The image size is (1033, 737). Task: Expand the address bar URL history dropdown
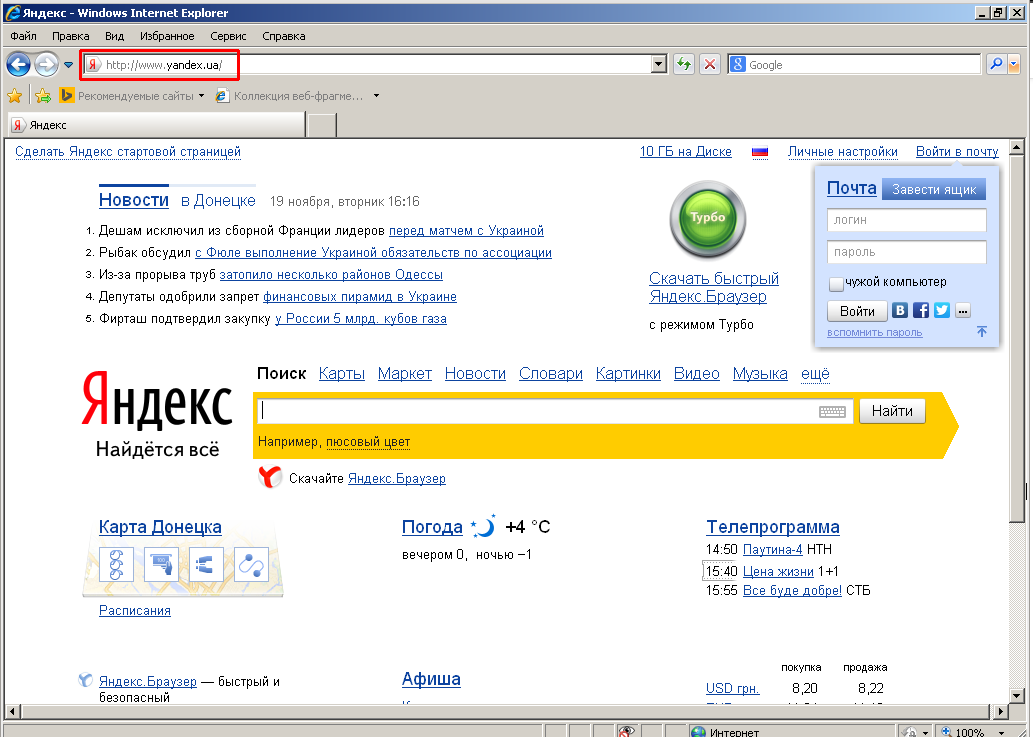659,65
